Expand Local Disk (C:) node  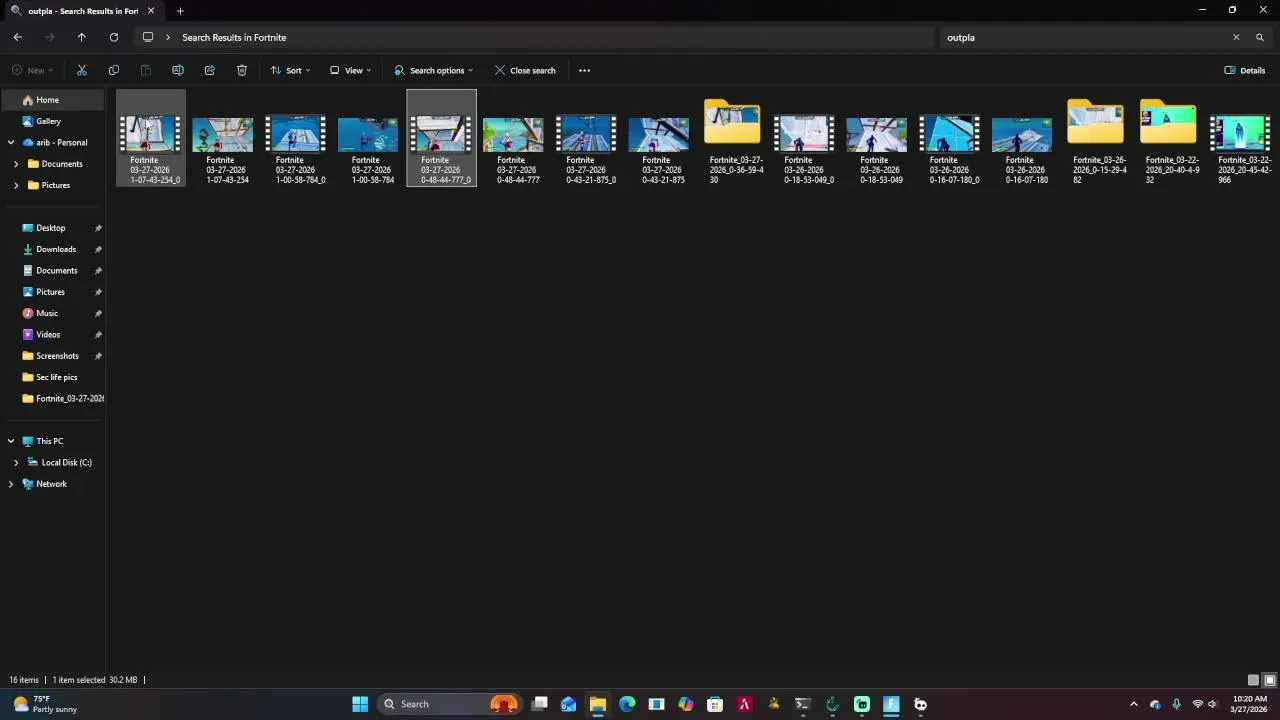point(16,462)
